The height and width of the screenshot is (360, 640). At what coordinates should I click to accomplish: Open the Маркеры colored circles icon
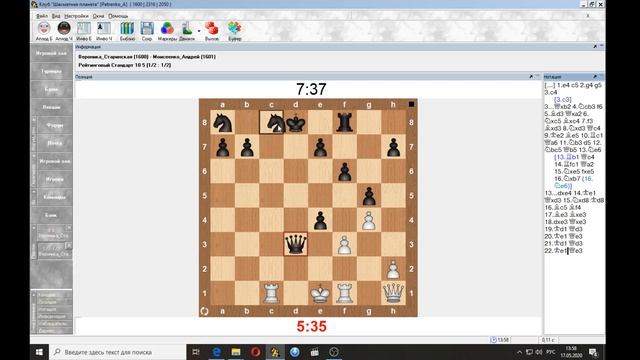167,31
